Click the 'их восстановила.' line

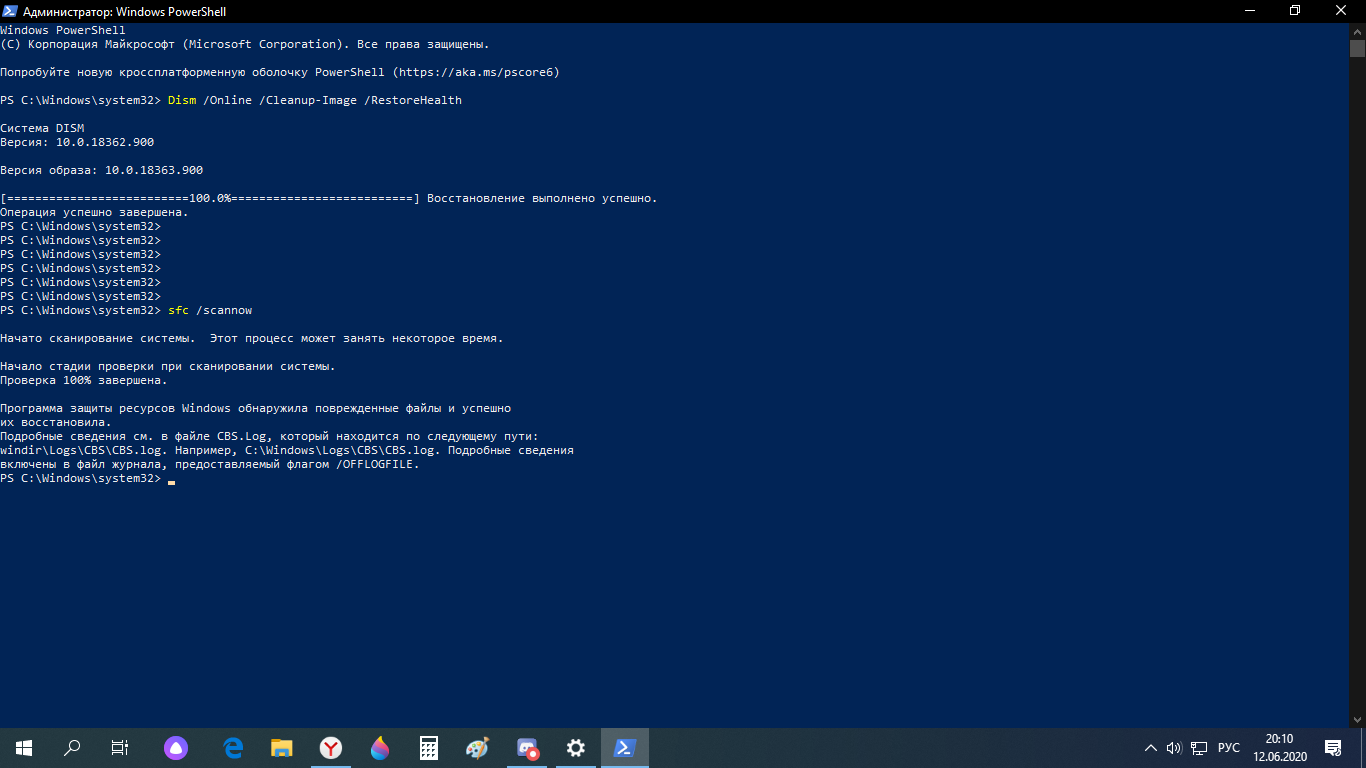point(56,423)
